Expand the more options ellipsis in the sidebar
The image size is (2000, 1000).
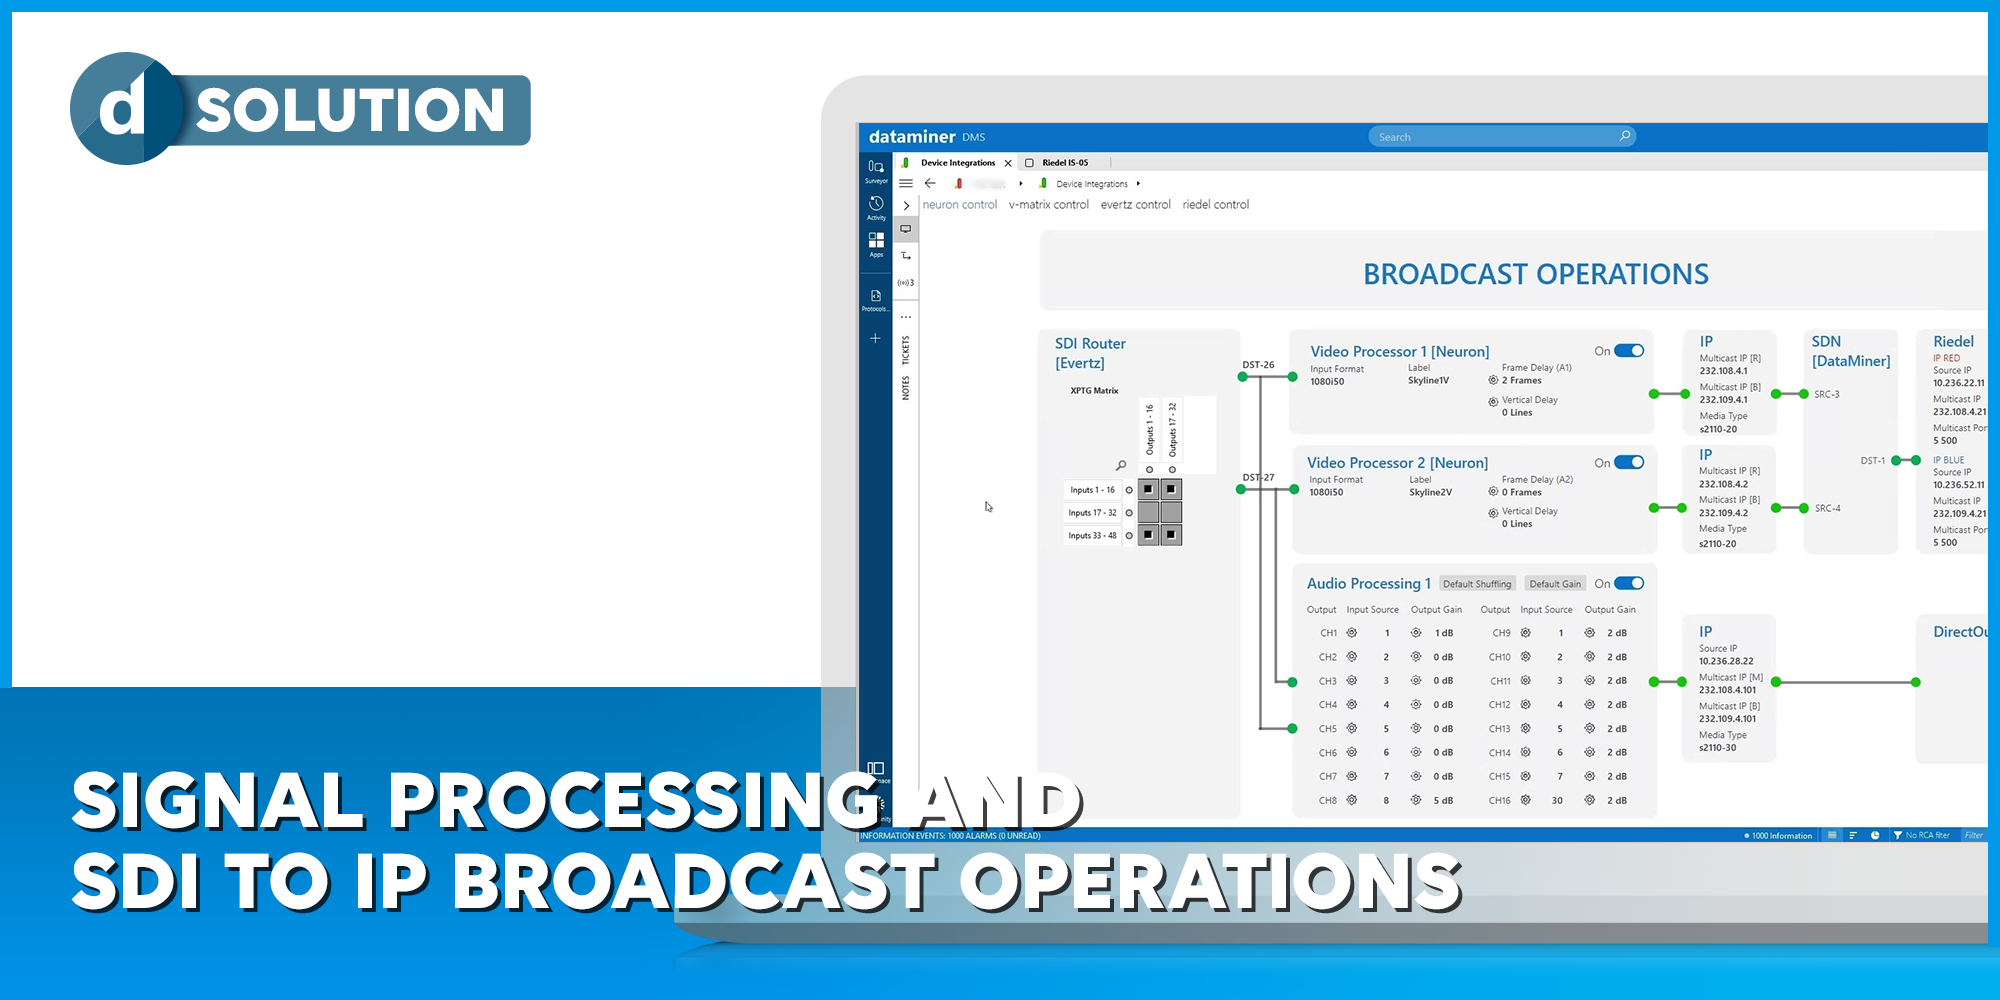point(906,316)
